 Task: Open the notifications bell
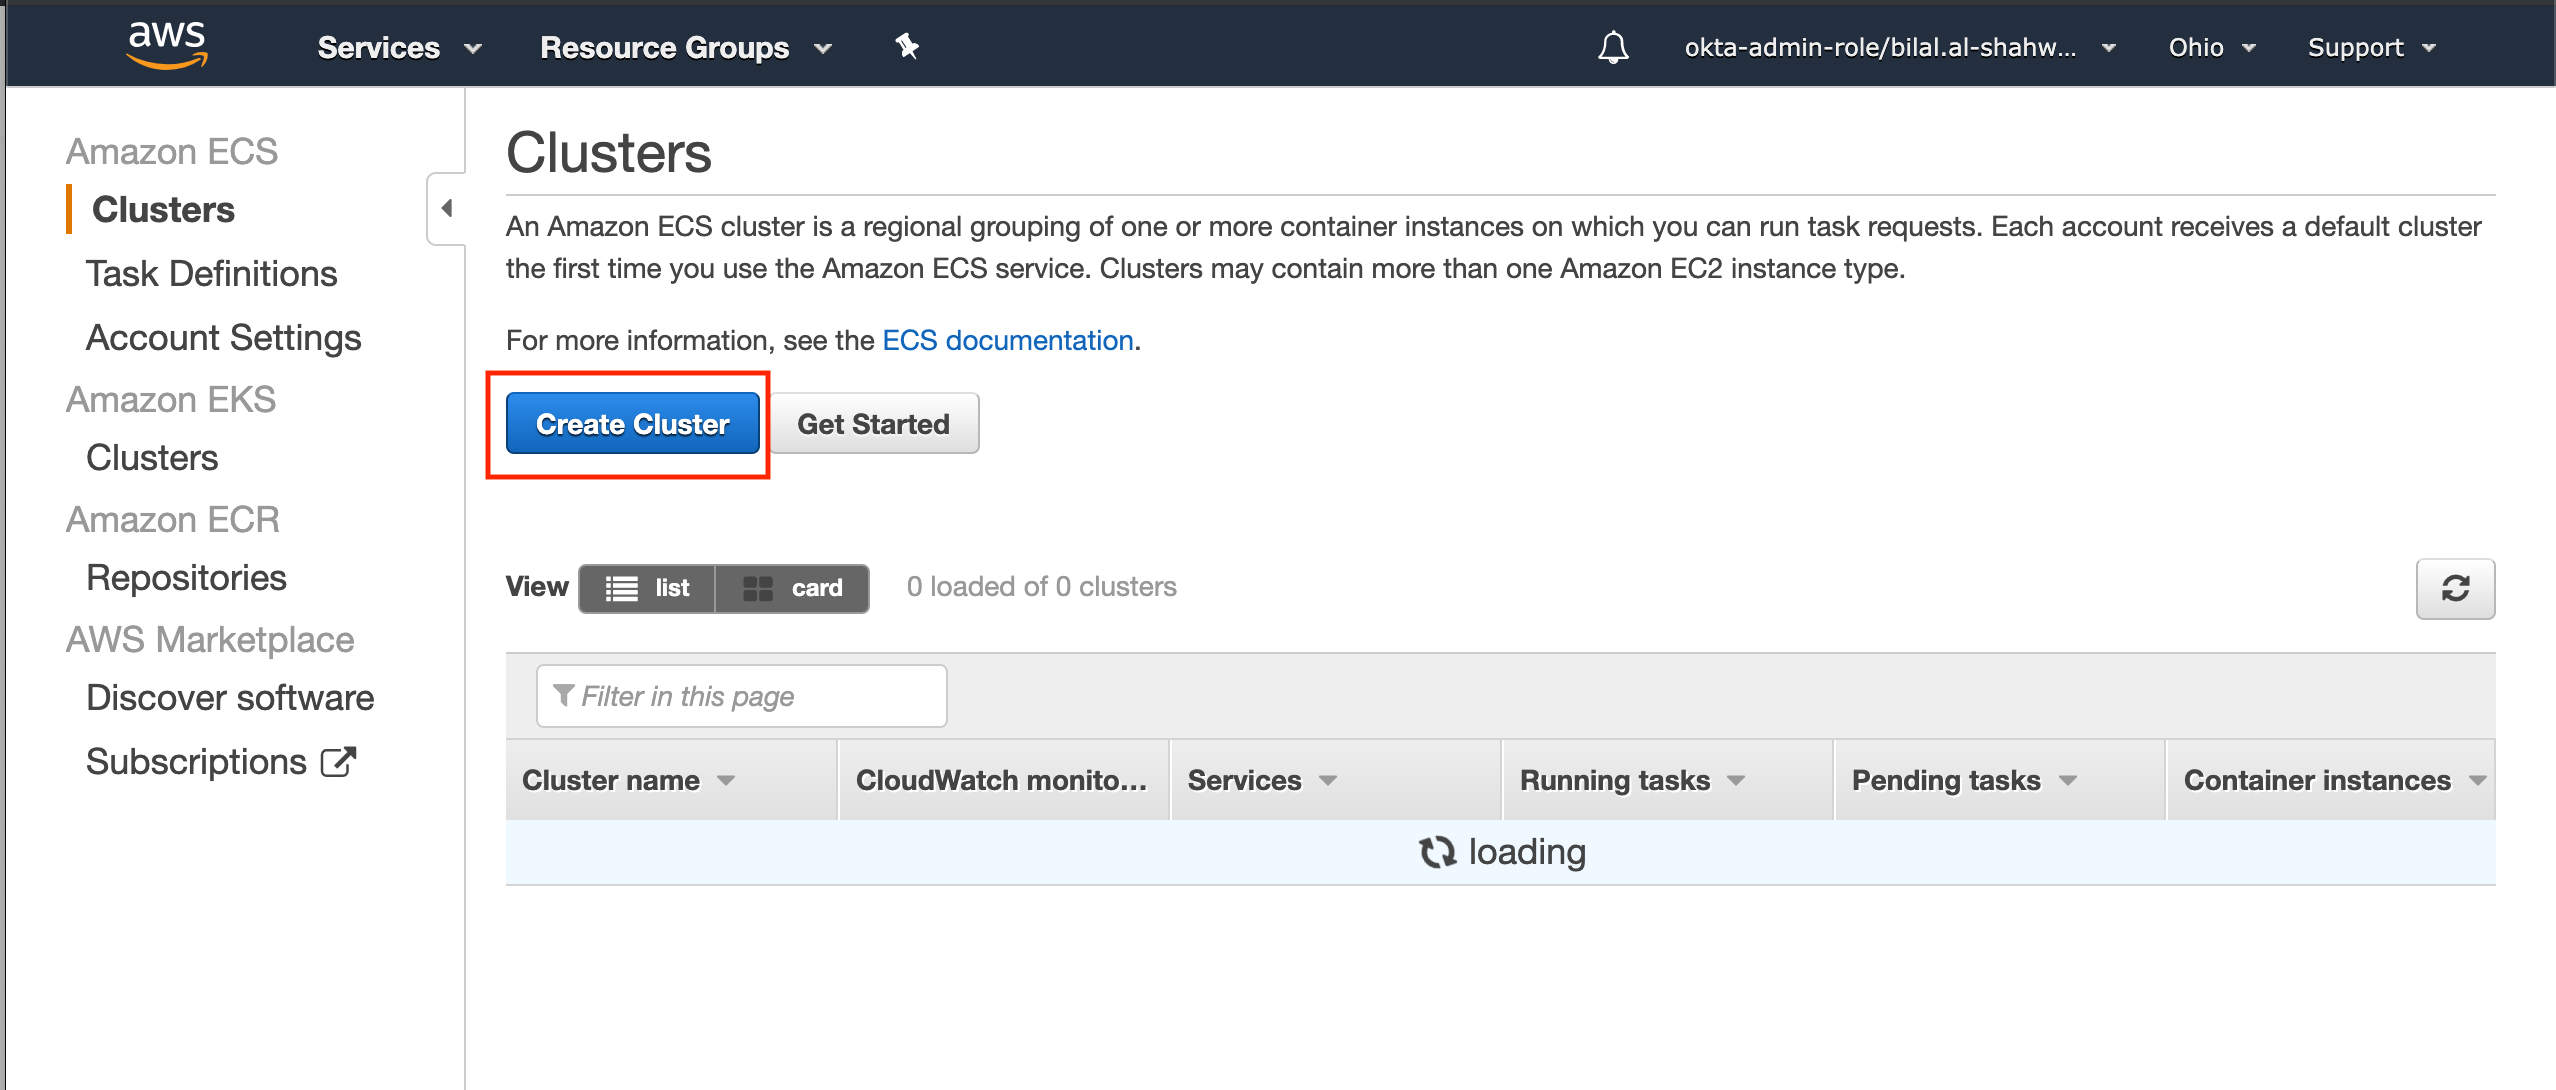tap(1612, 47)
